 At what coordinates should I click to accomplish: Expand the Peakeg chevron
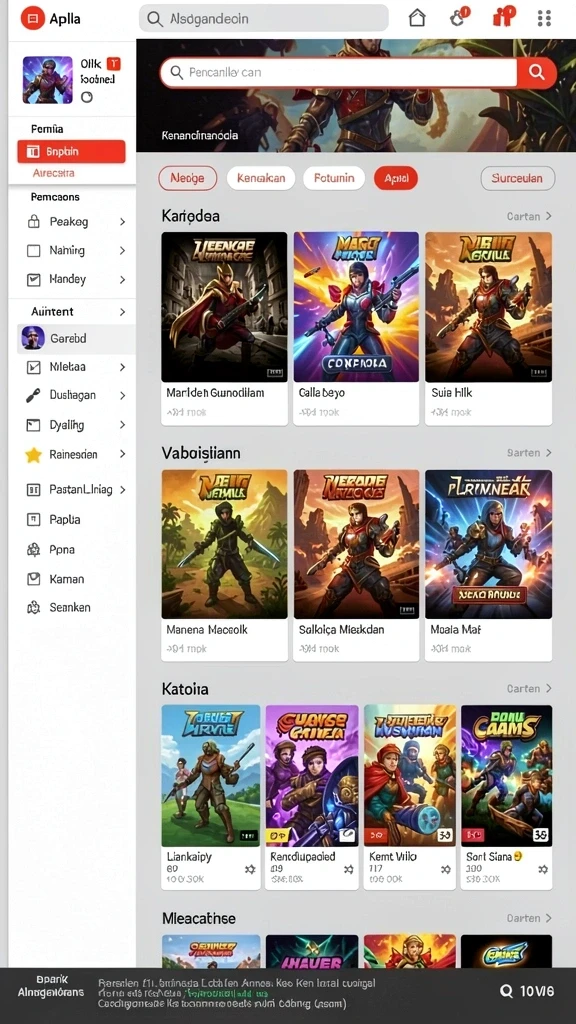pos(122,222)
